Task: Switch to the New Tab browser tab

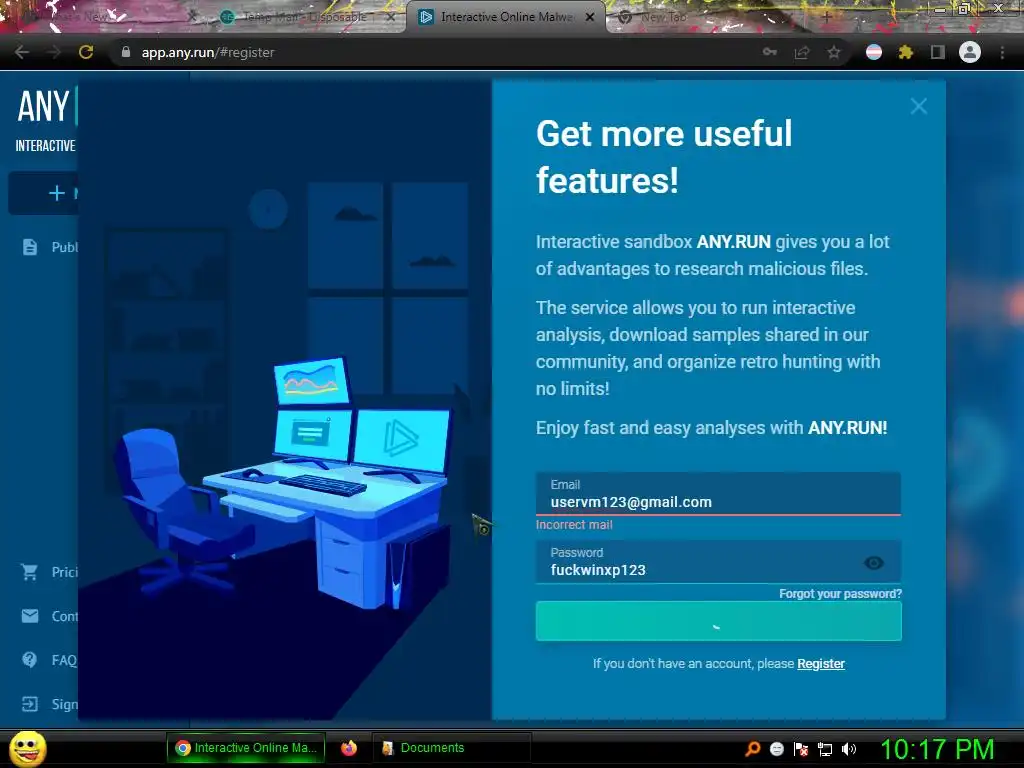Action: coord(663,17)
